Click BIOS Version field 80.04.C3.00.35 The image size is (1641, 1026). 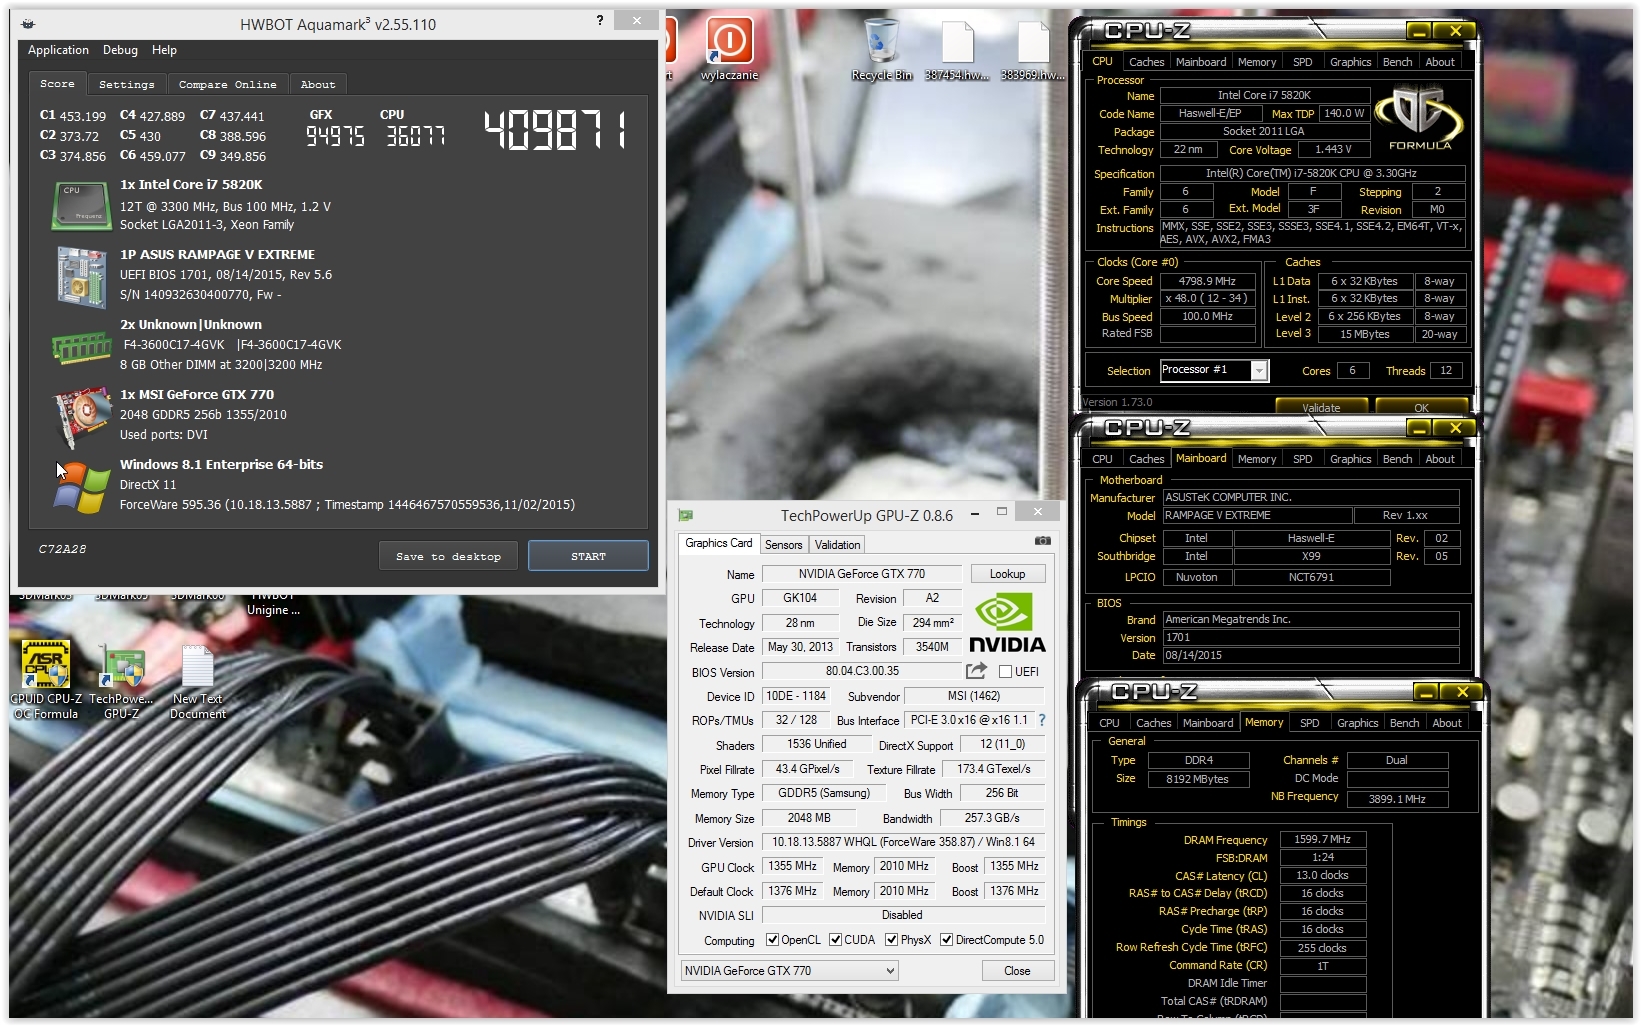861,671
